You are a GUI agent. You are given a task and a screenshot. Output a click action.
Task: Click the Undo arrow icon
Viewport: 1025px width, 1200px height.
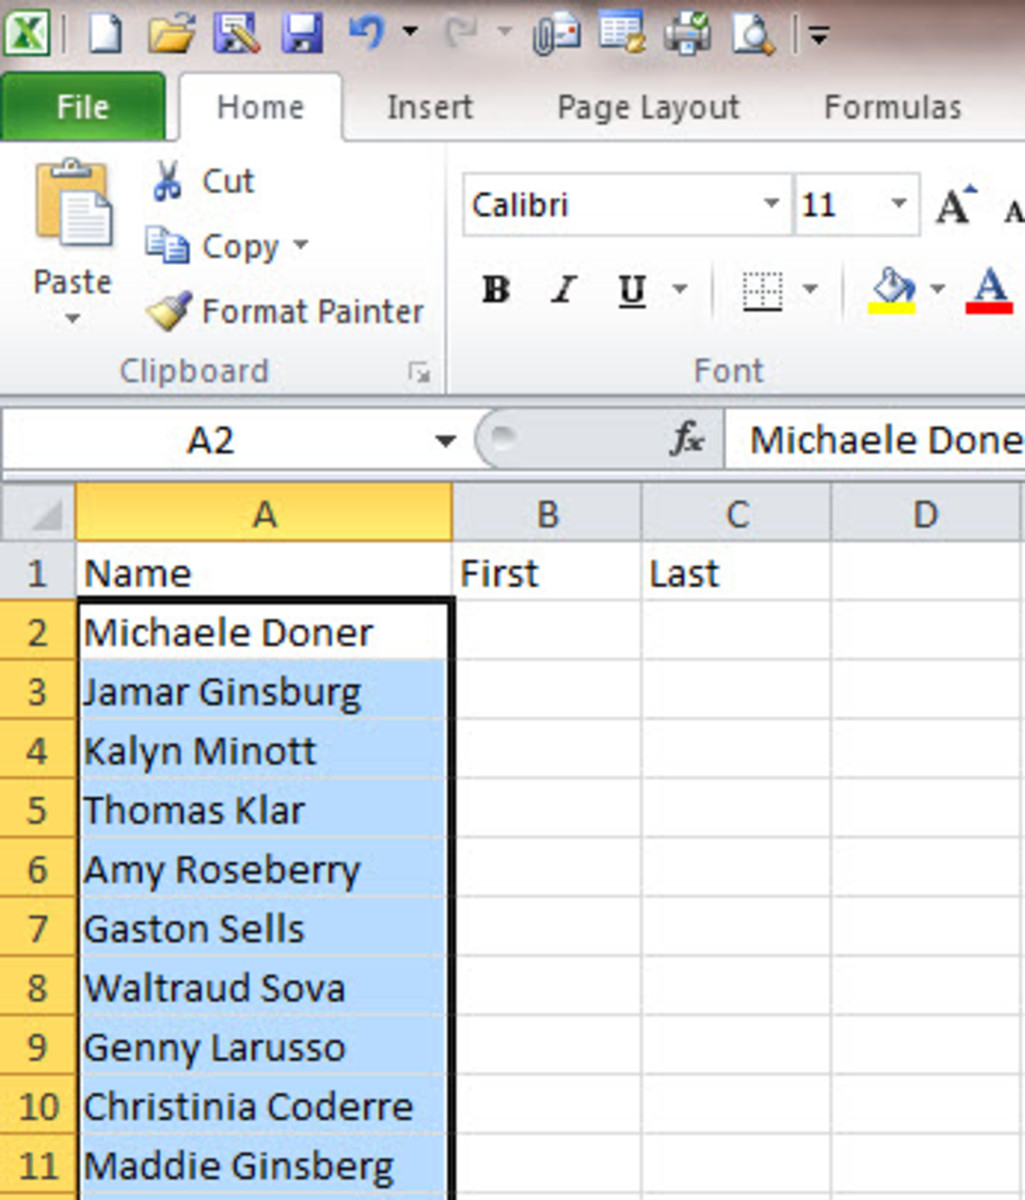point(365,33)
